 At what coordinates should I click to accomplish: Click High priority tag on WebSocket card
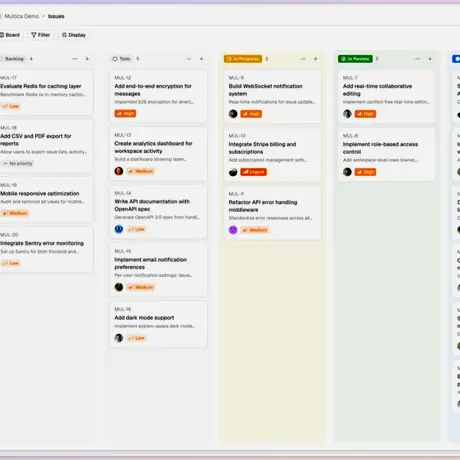251,114
